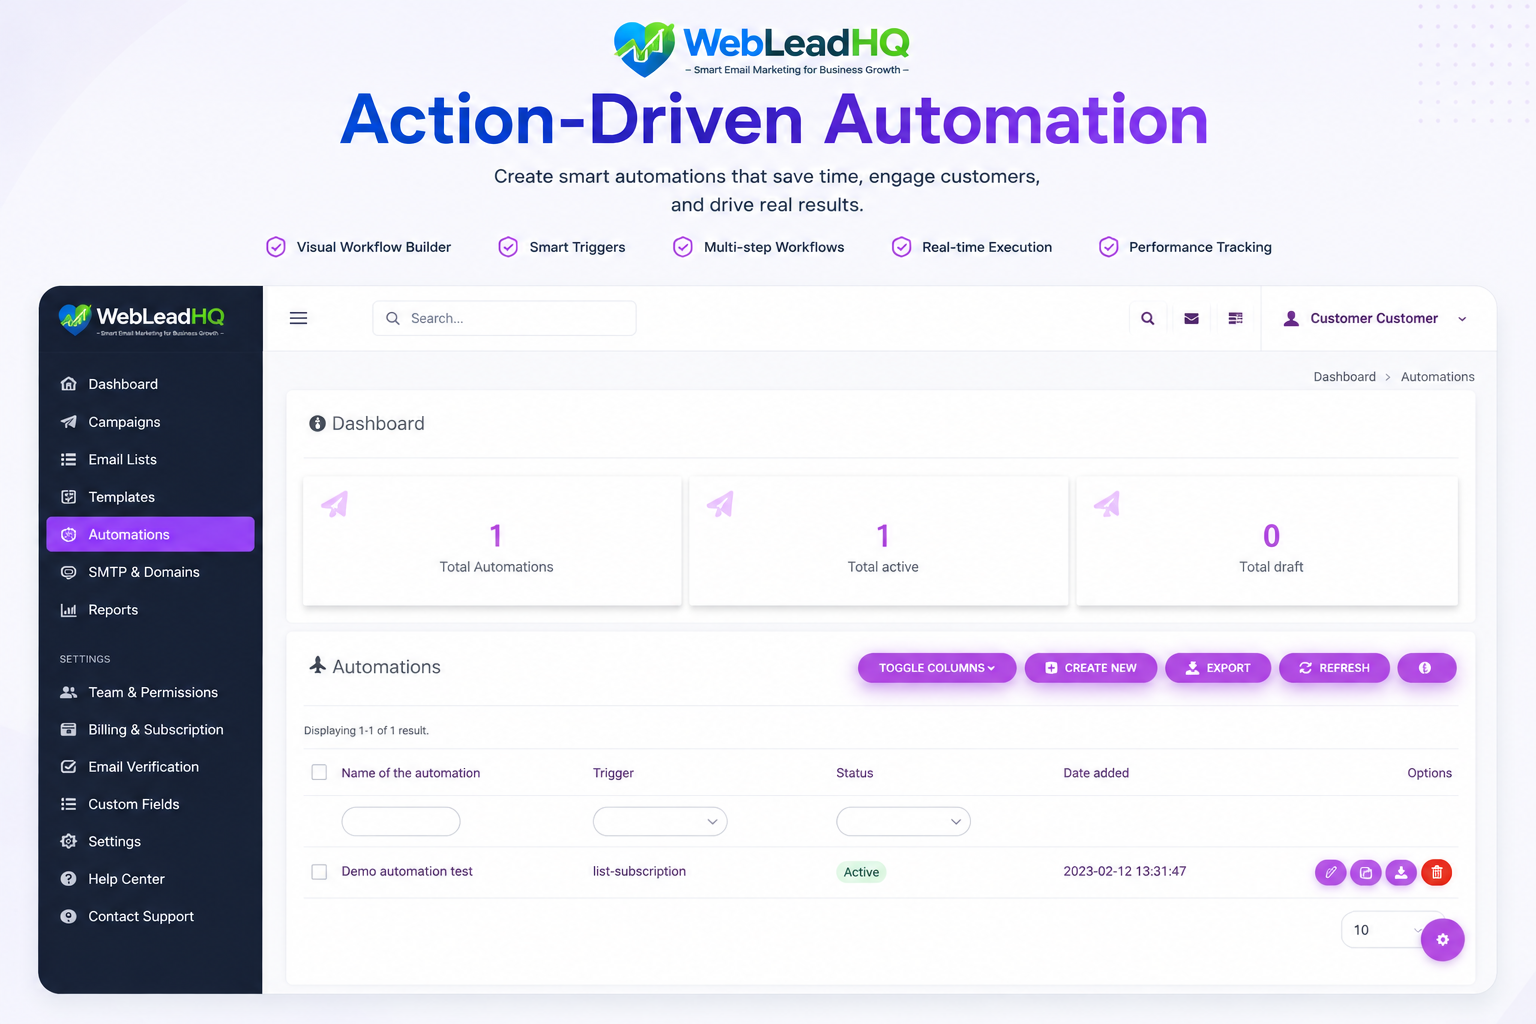This screenshot has width=1536, height=1024.
Task: Click the info button beside Refresh
Action: [x=1426, y=668]
